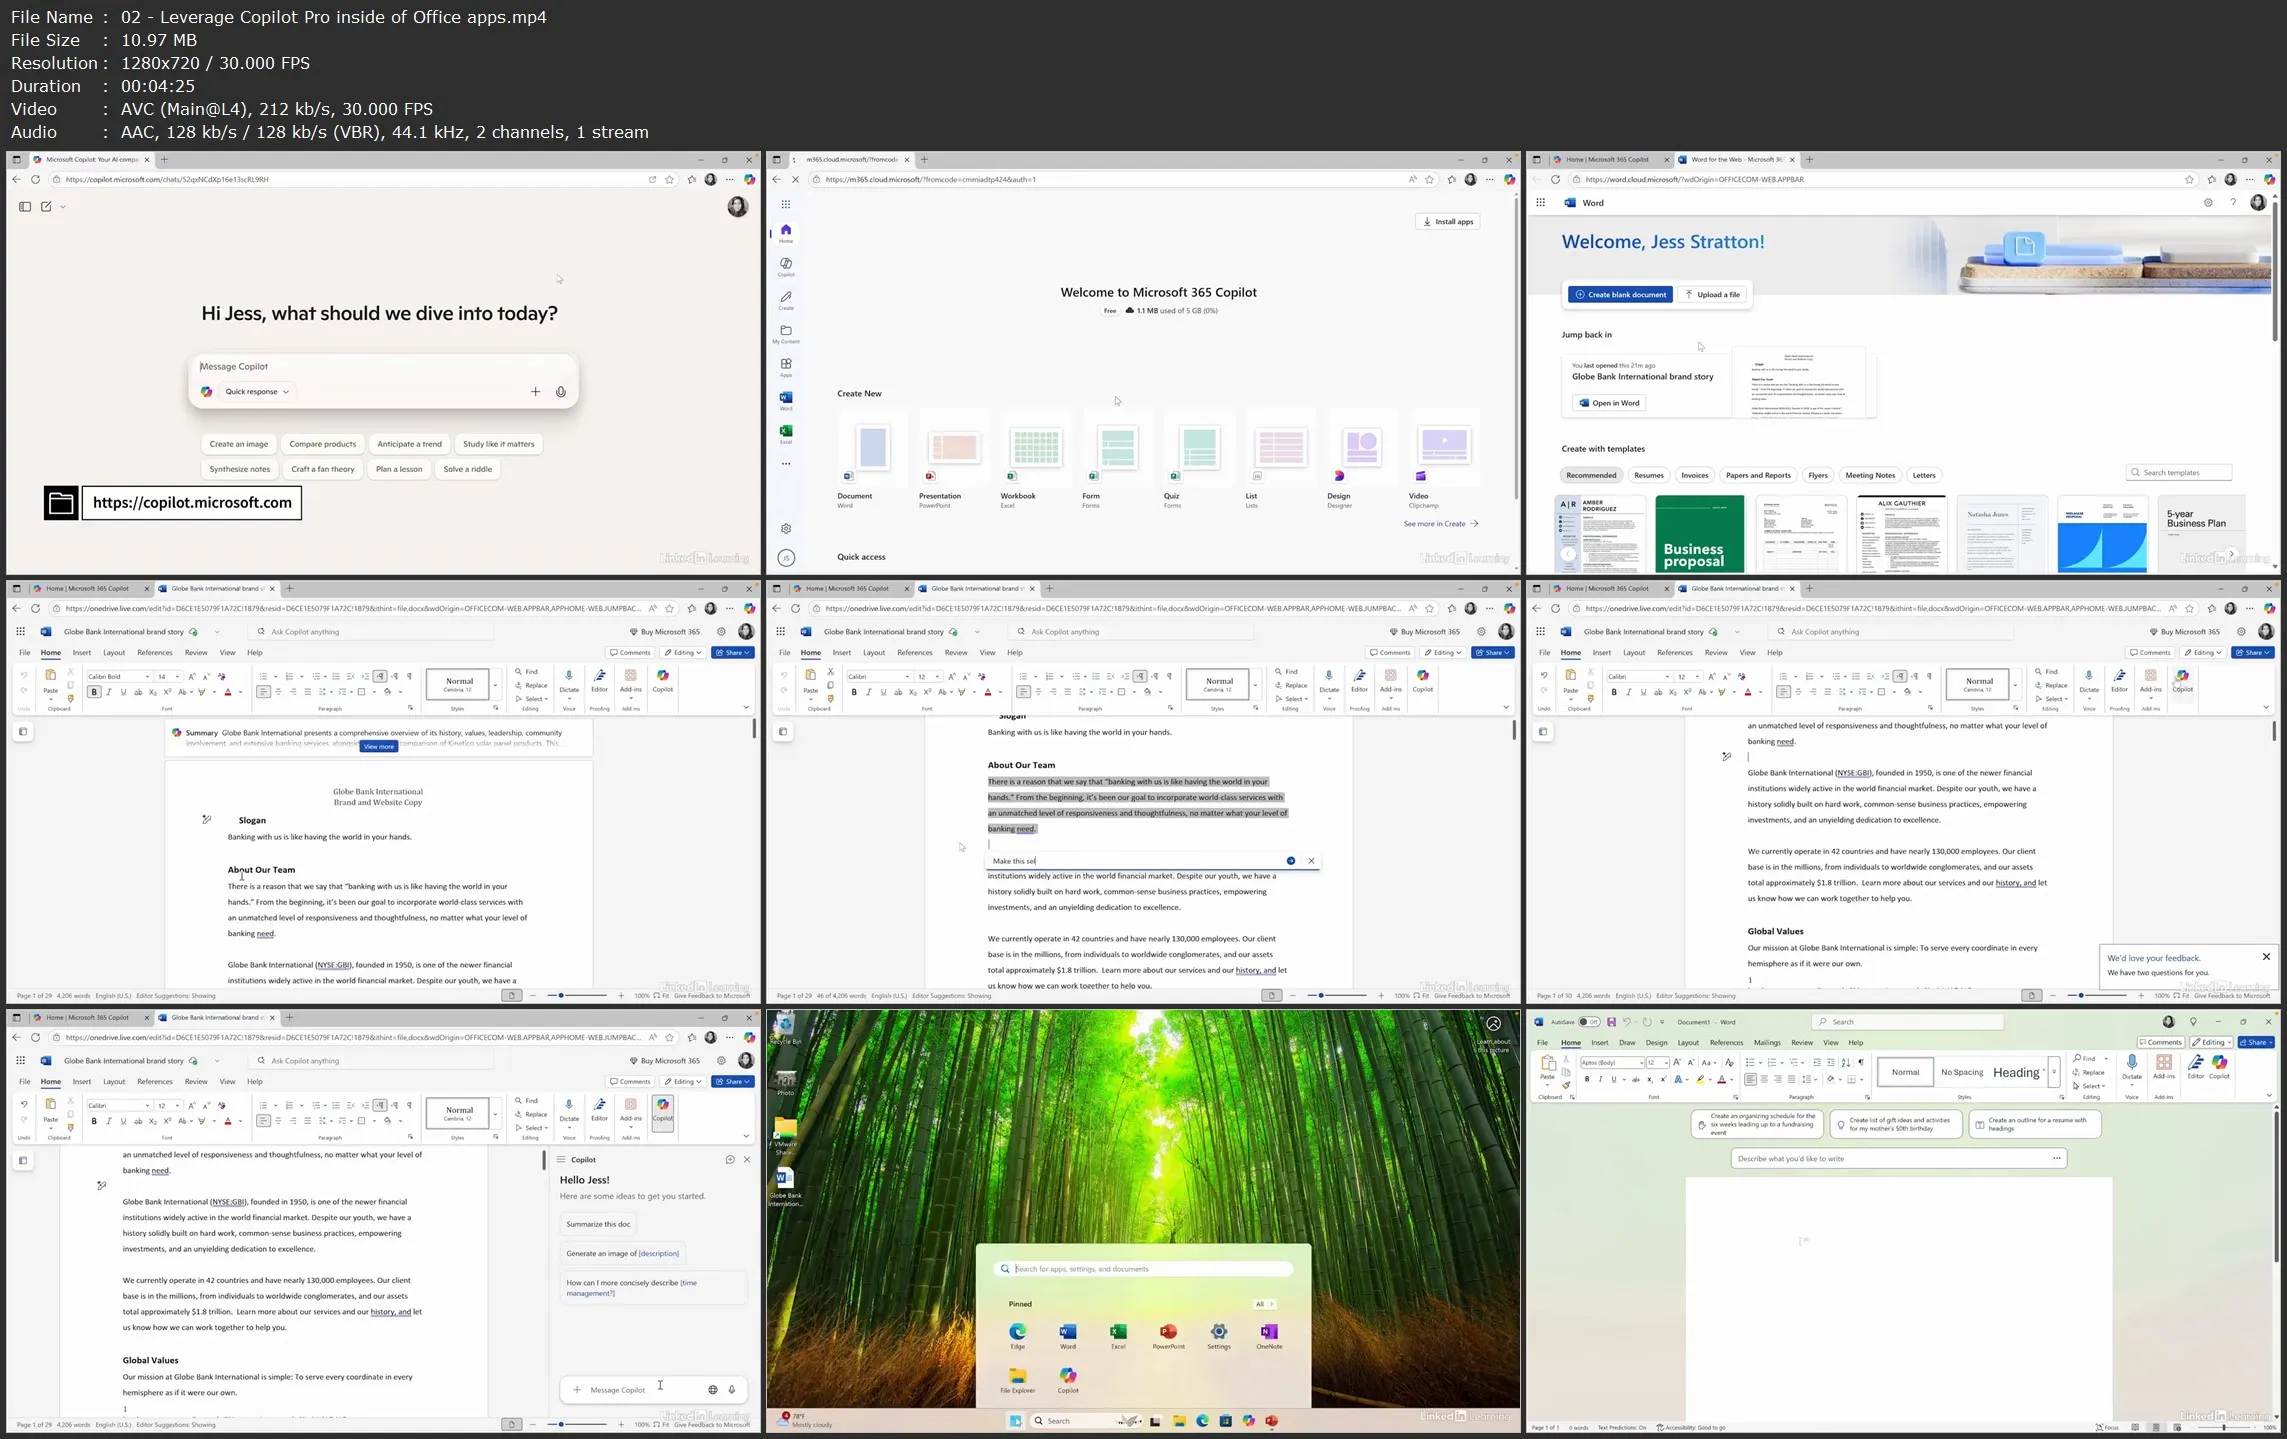Open Copilot from Start menu pinned apps
The height and width of the screenshot is (1439, 2287).
[x=1068, y=1380]
